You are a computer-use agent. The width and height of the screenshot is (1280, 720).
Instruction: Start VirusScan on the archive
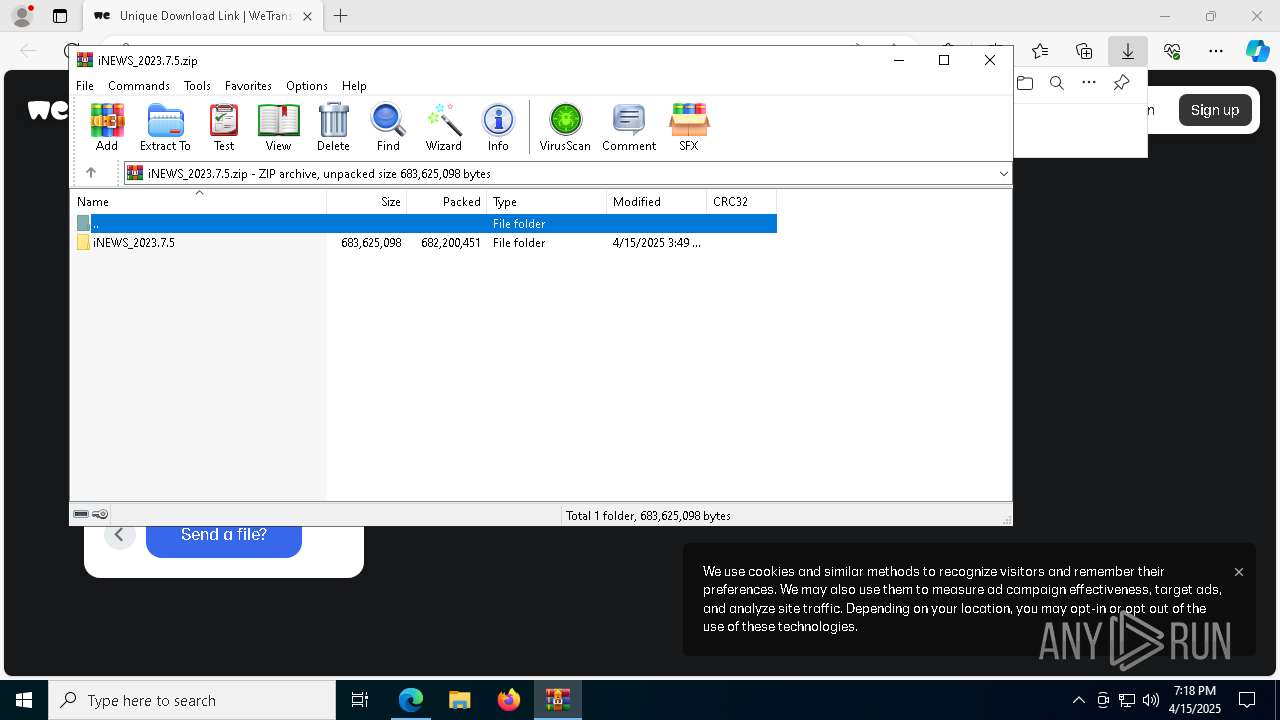[x=565, y=127]
